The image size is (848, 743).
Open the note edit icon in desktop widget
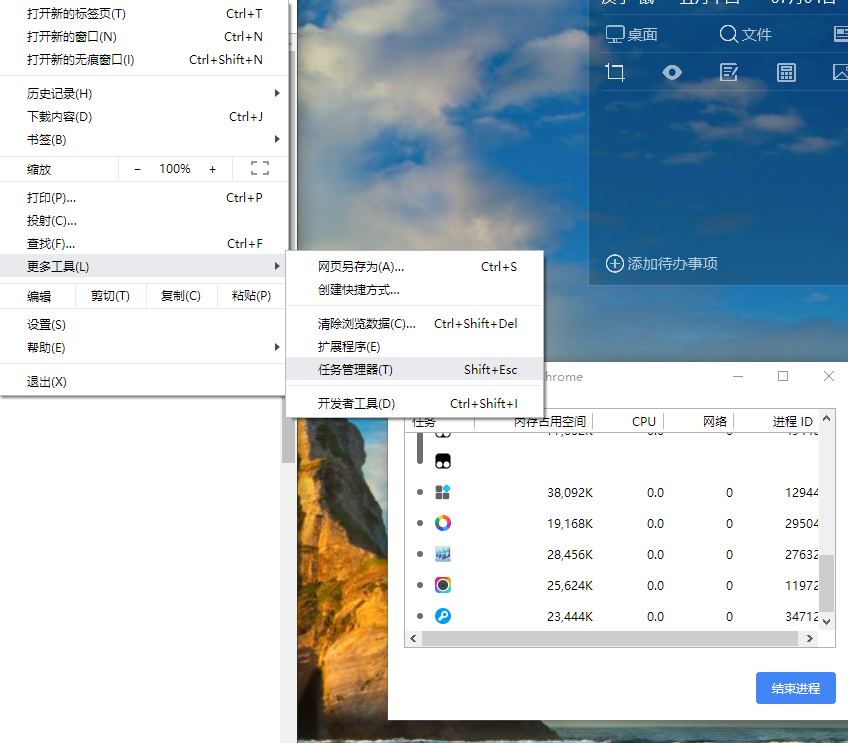point(728,72)
